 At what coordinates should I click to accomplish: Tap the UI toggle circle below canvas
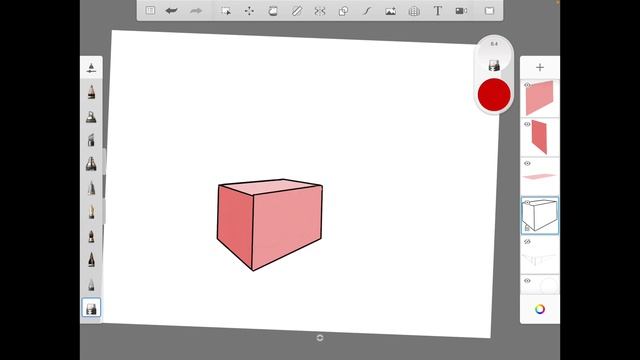coord(320,338)
